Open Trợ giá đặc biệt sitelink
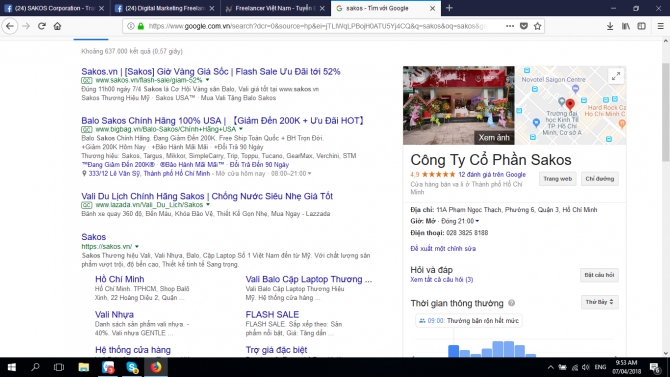 (276, 350)
